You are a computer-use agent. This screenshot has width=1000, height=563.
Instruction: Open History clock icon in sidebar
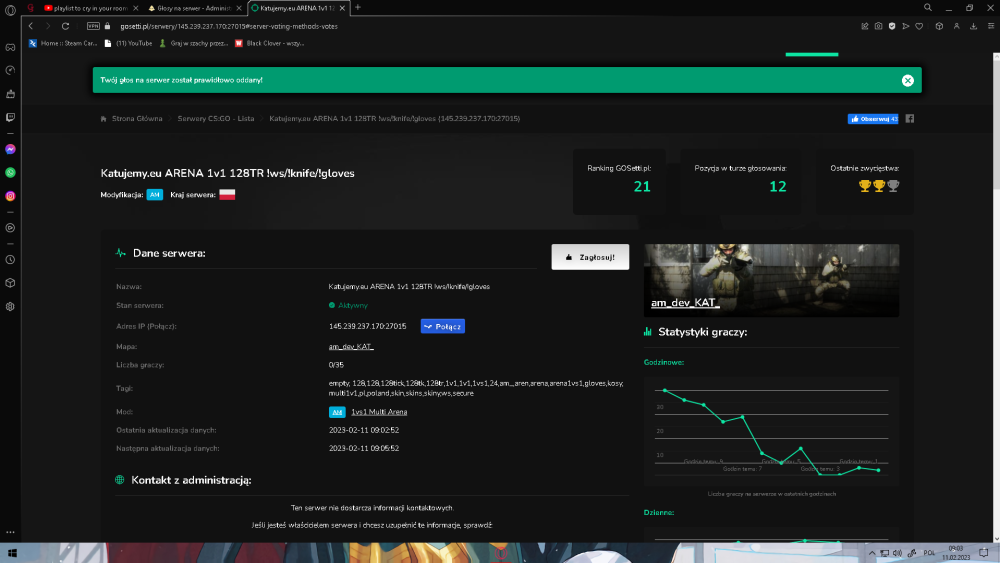pyautogui.click(x=10, y=260)
